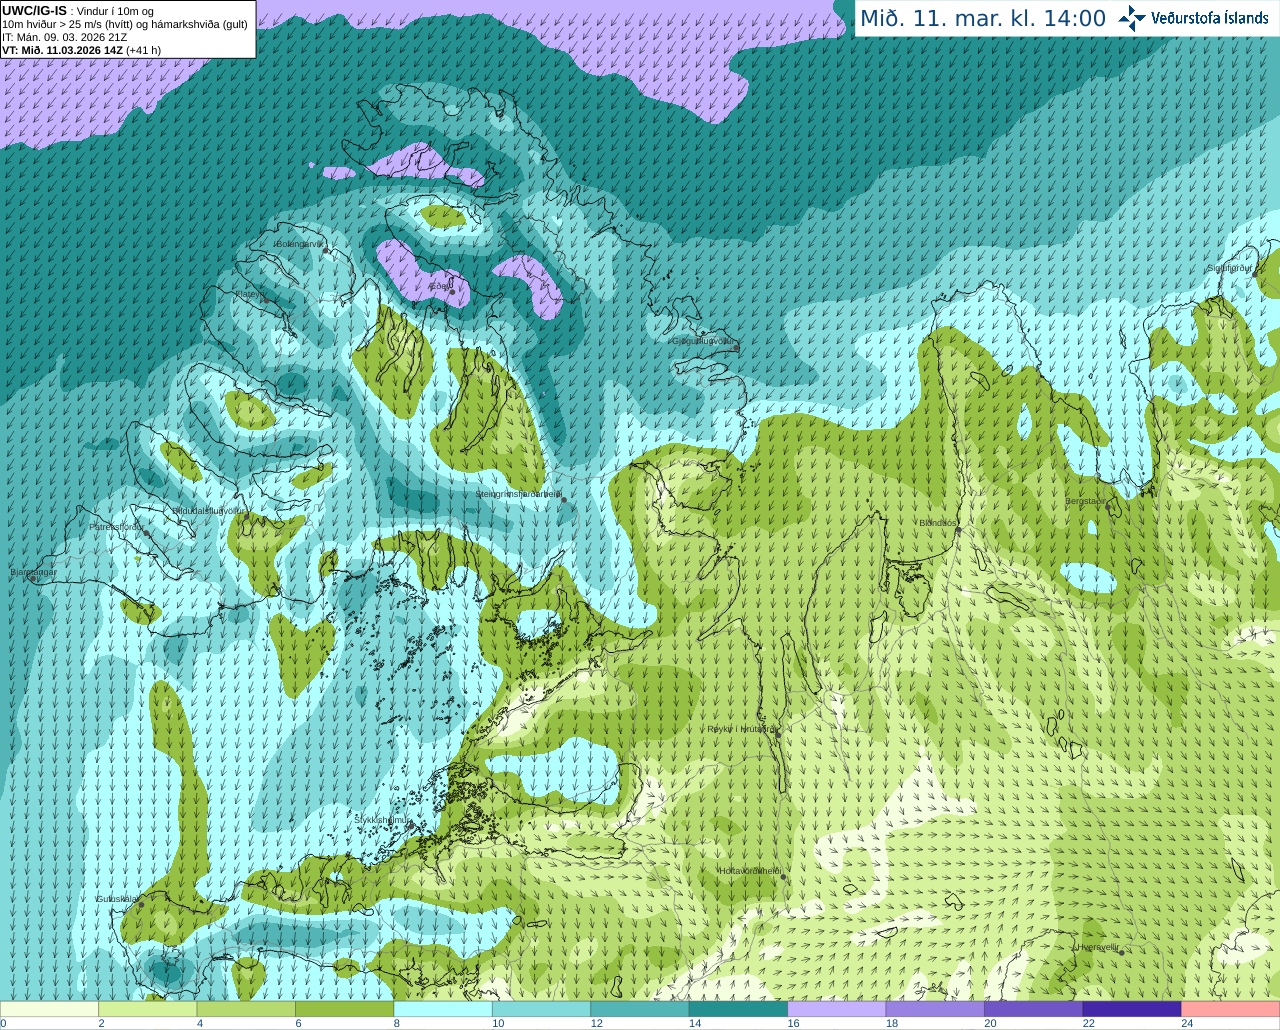Click the Gjögurflugvöllur station label
Viewport: 1280px width, 1030px height.
tap(704, 341)
